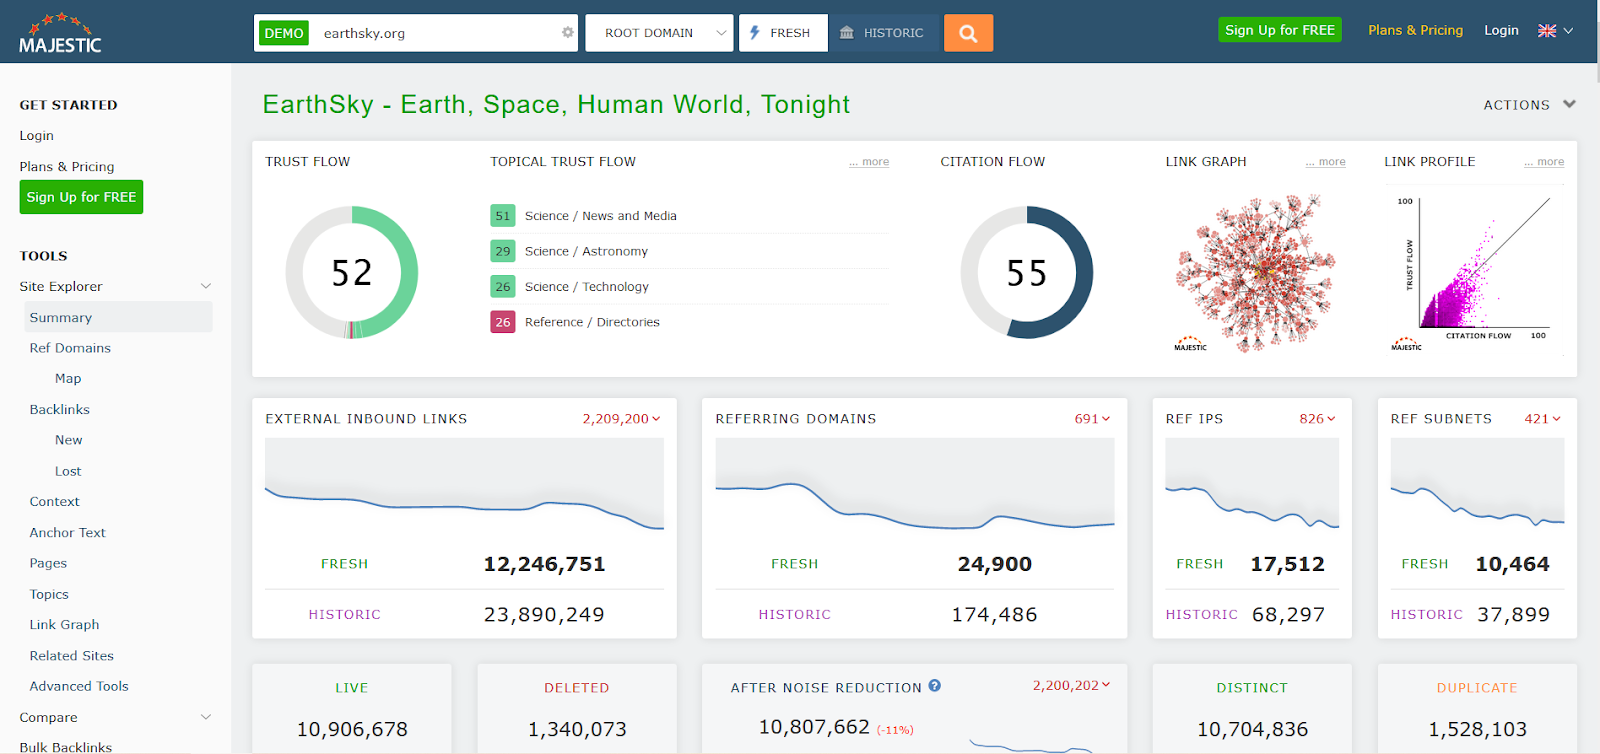Expand the language selector chevron
The width and height of the screenshot is (1600, 754).
coord(1568,31)
